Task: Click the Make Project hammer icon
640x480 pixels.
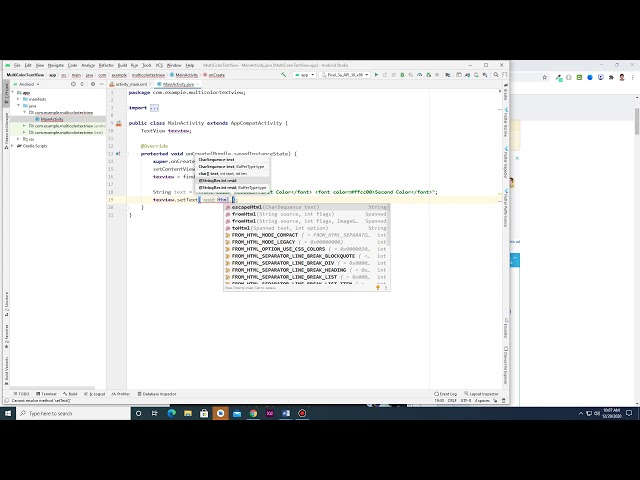Action: [283, 75]
